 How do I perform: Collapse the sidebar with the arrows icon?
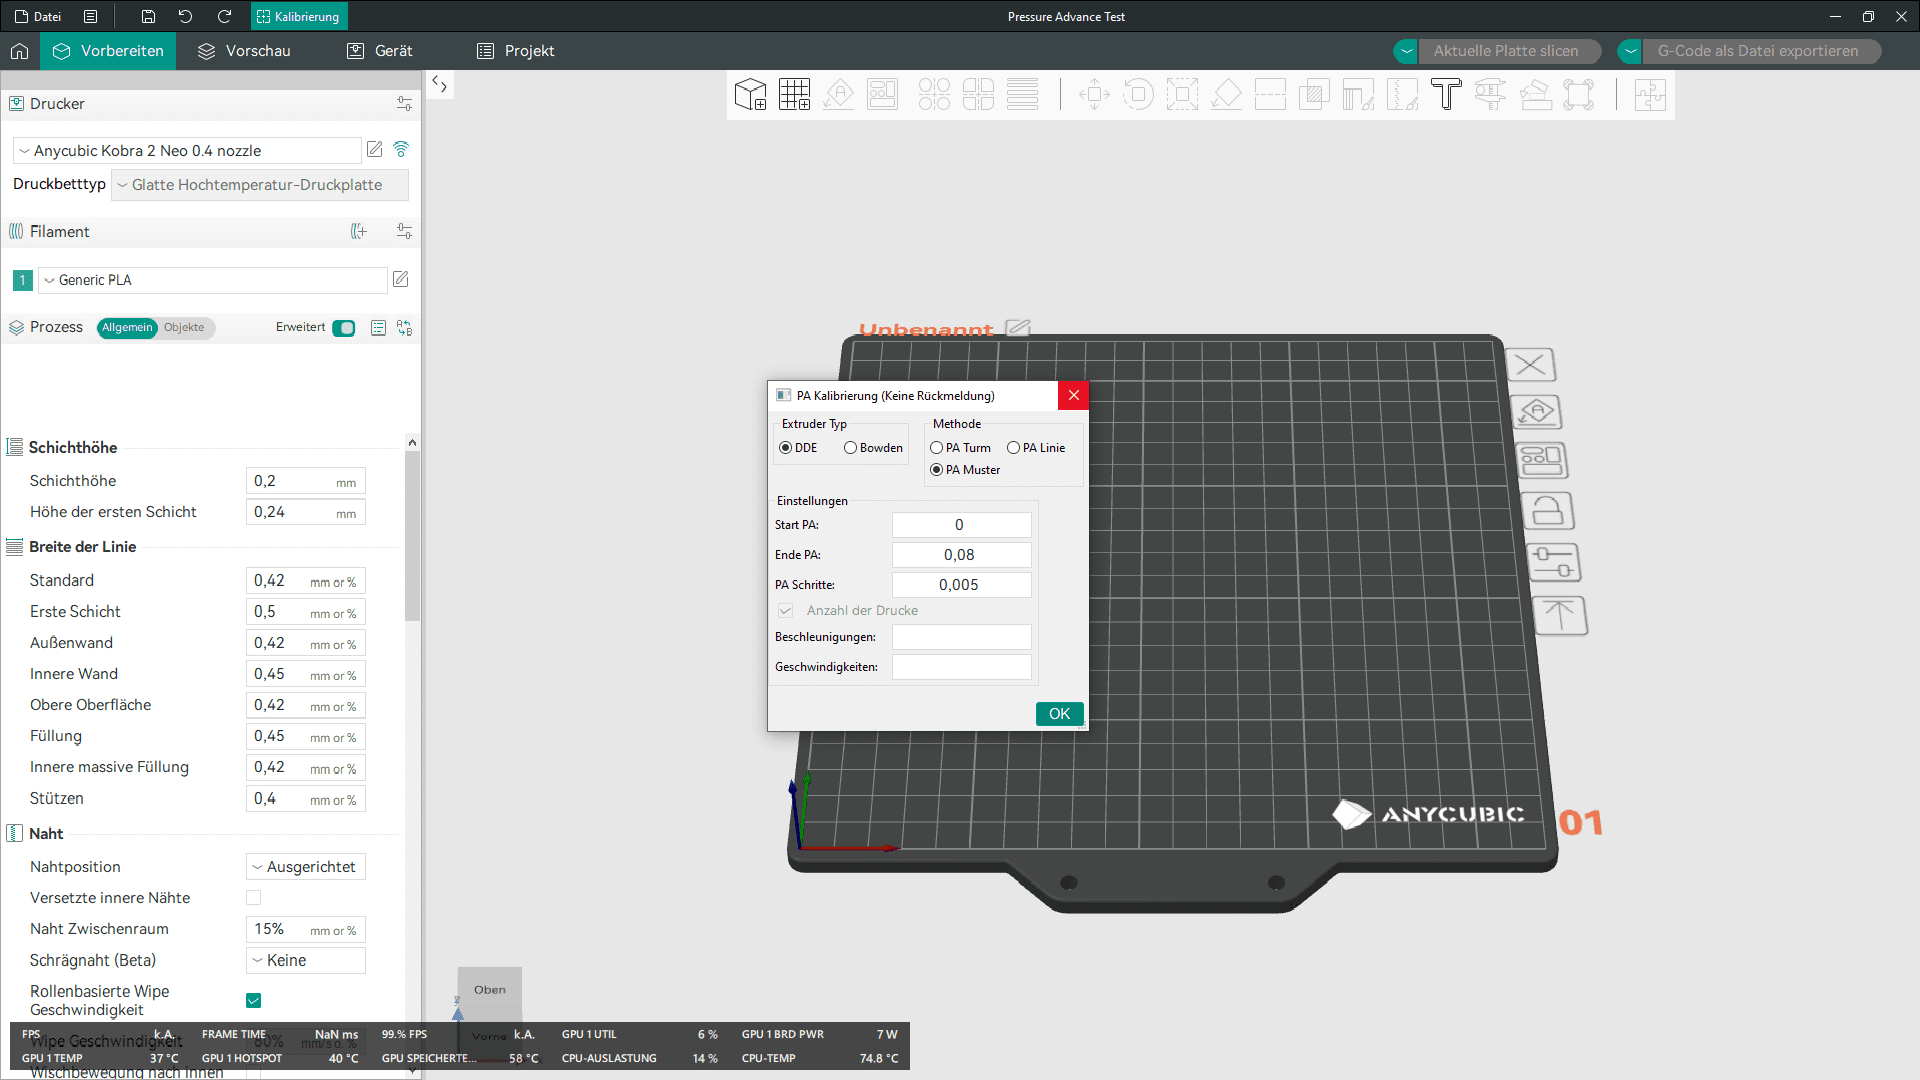439,85
